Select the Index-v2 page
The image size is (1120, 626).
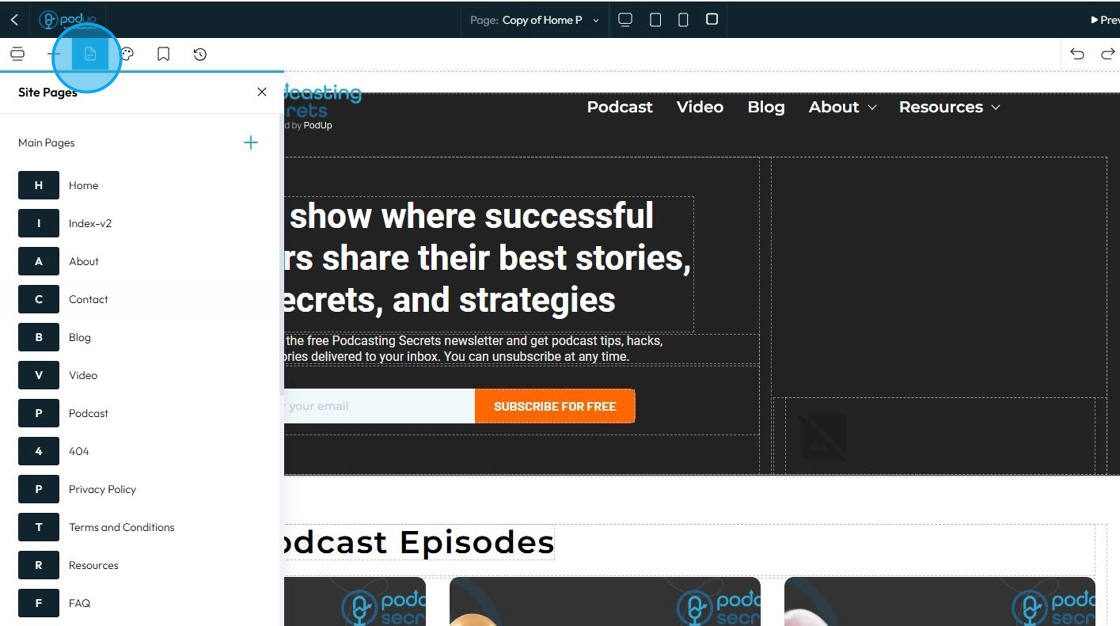[x=90, y=224]
